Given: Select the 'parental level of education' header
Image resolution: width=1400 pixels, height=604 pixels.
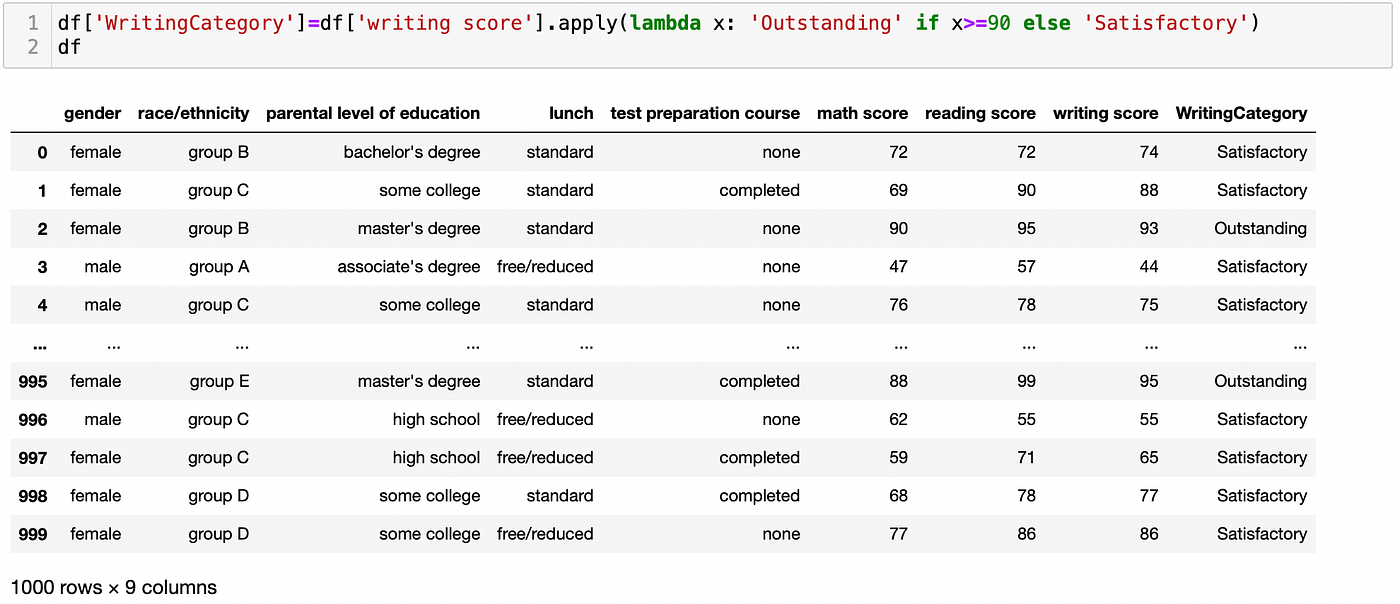Looking at the screenshot, I should 373,113.
